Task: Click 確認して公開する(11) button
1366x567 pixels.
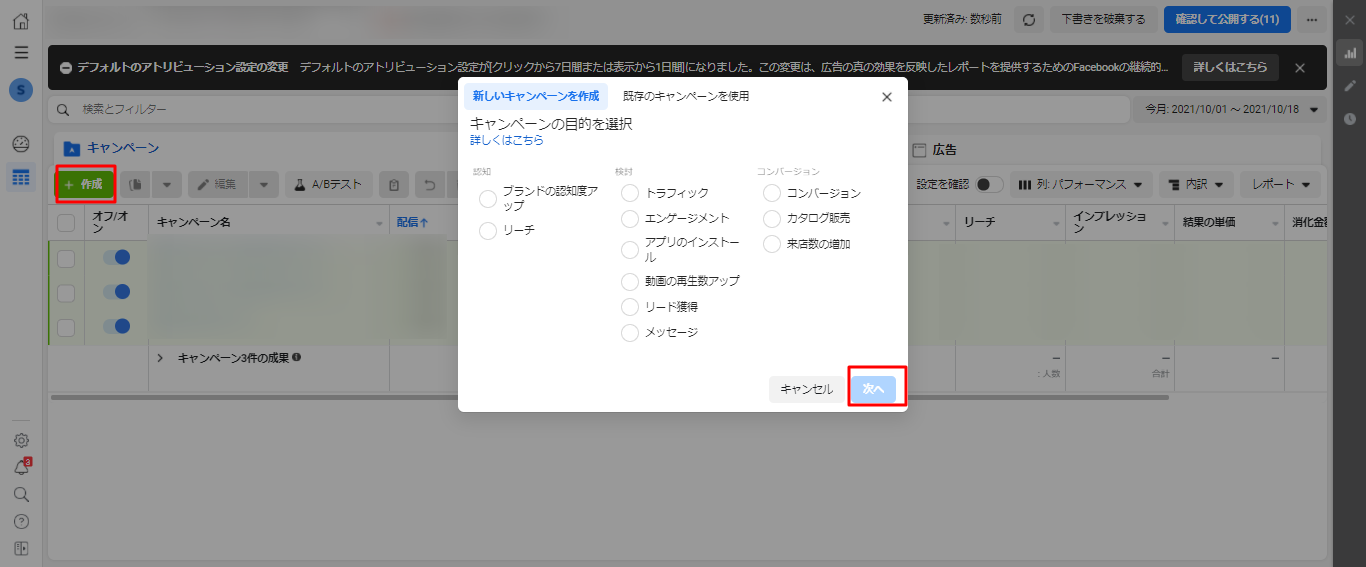Action: 1227,19
